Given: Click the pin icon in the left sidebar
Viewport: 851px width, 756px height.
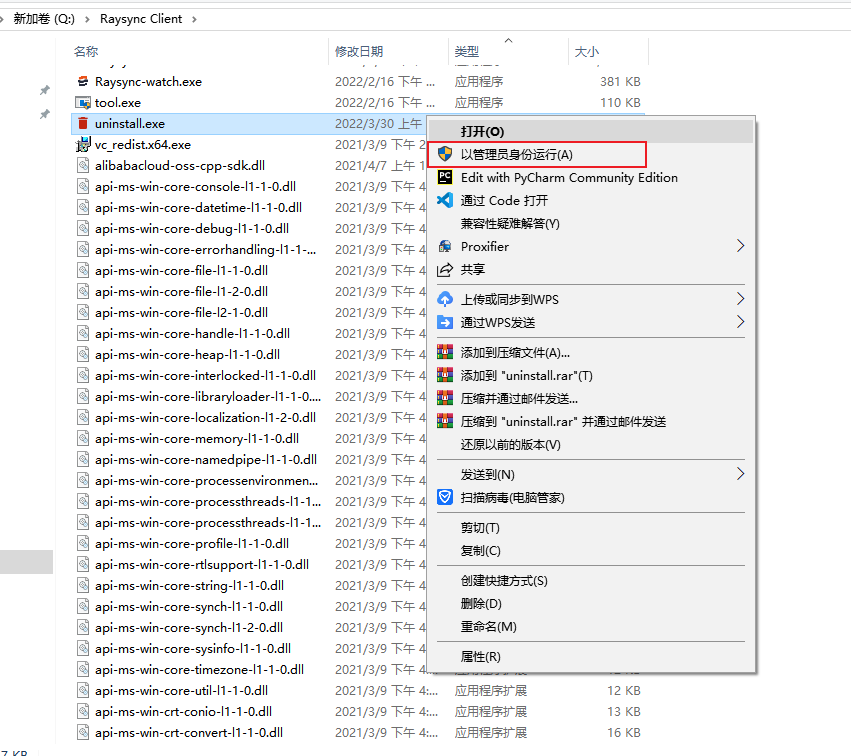Looking at the screenshot, I should [x=43, y=90].
